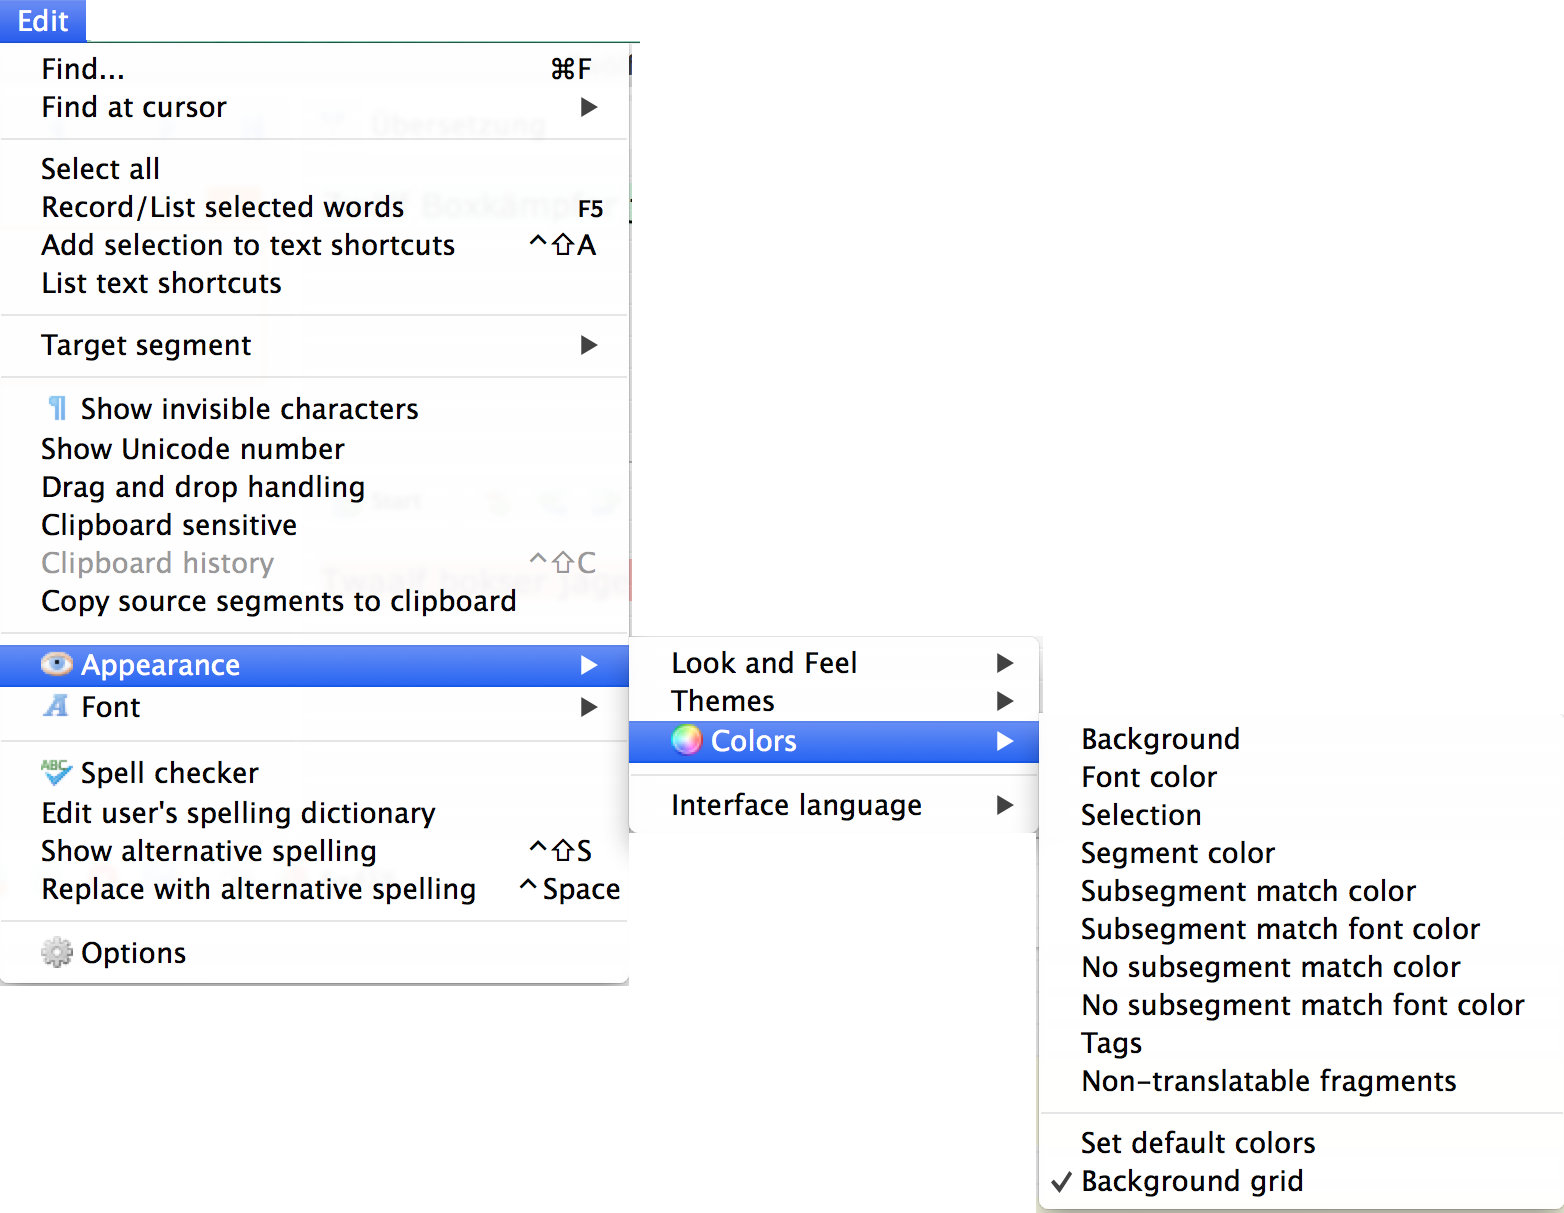Viewport: 1564px width, 1213px height.
Task: Toggle the Background grid checkmark
Action: click(1062, 1181)
